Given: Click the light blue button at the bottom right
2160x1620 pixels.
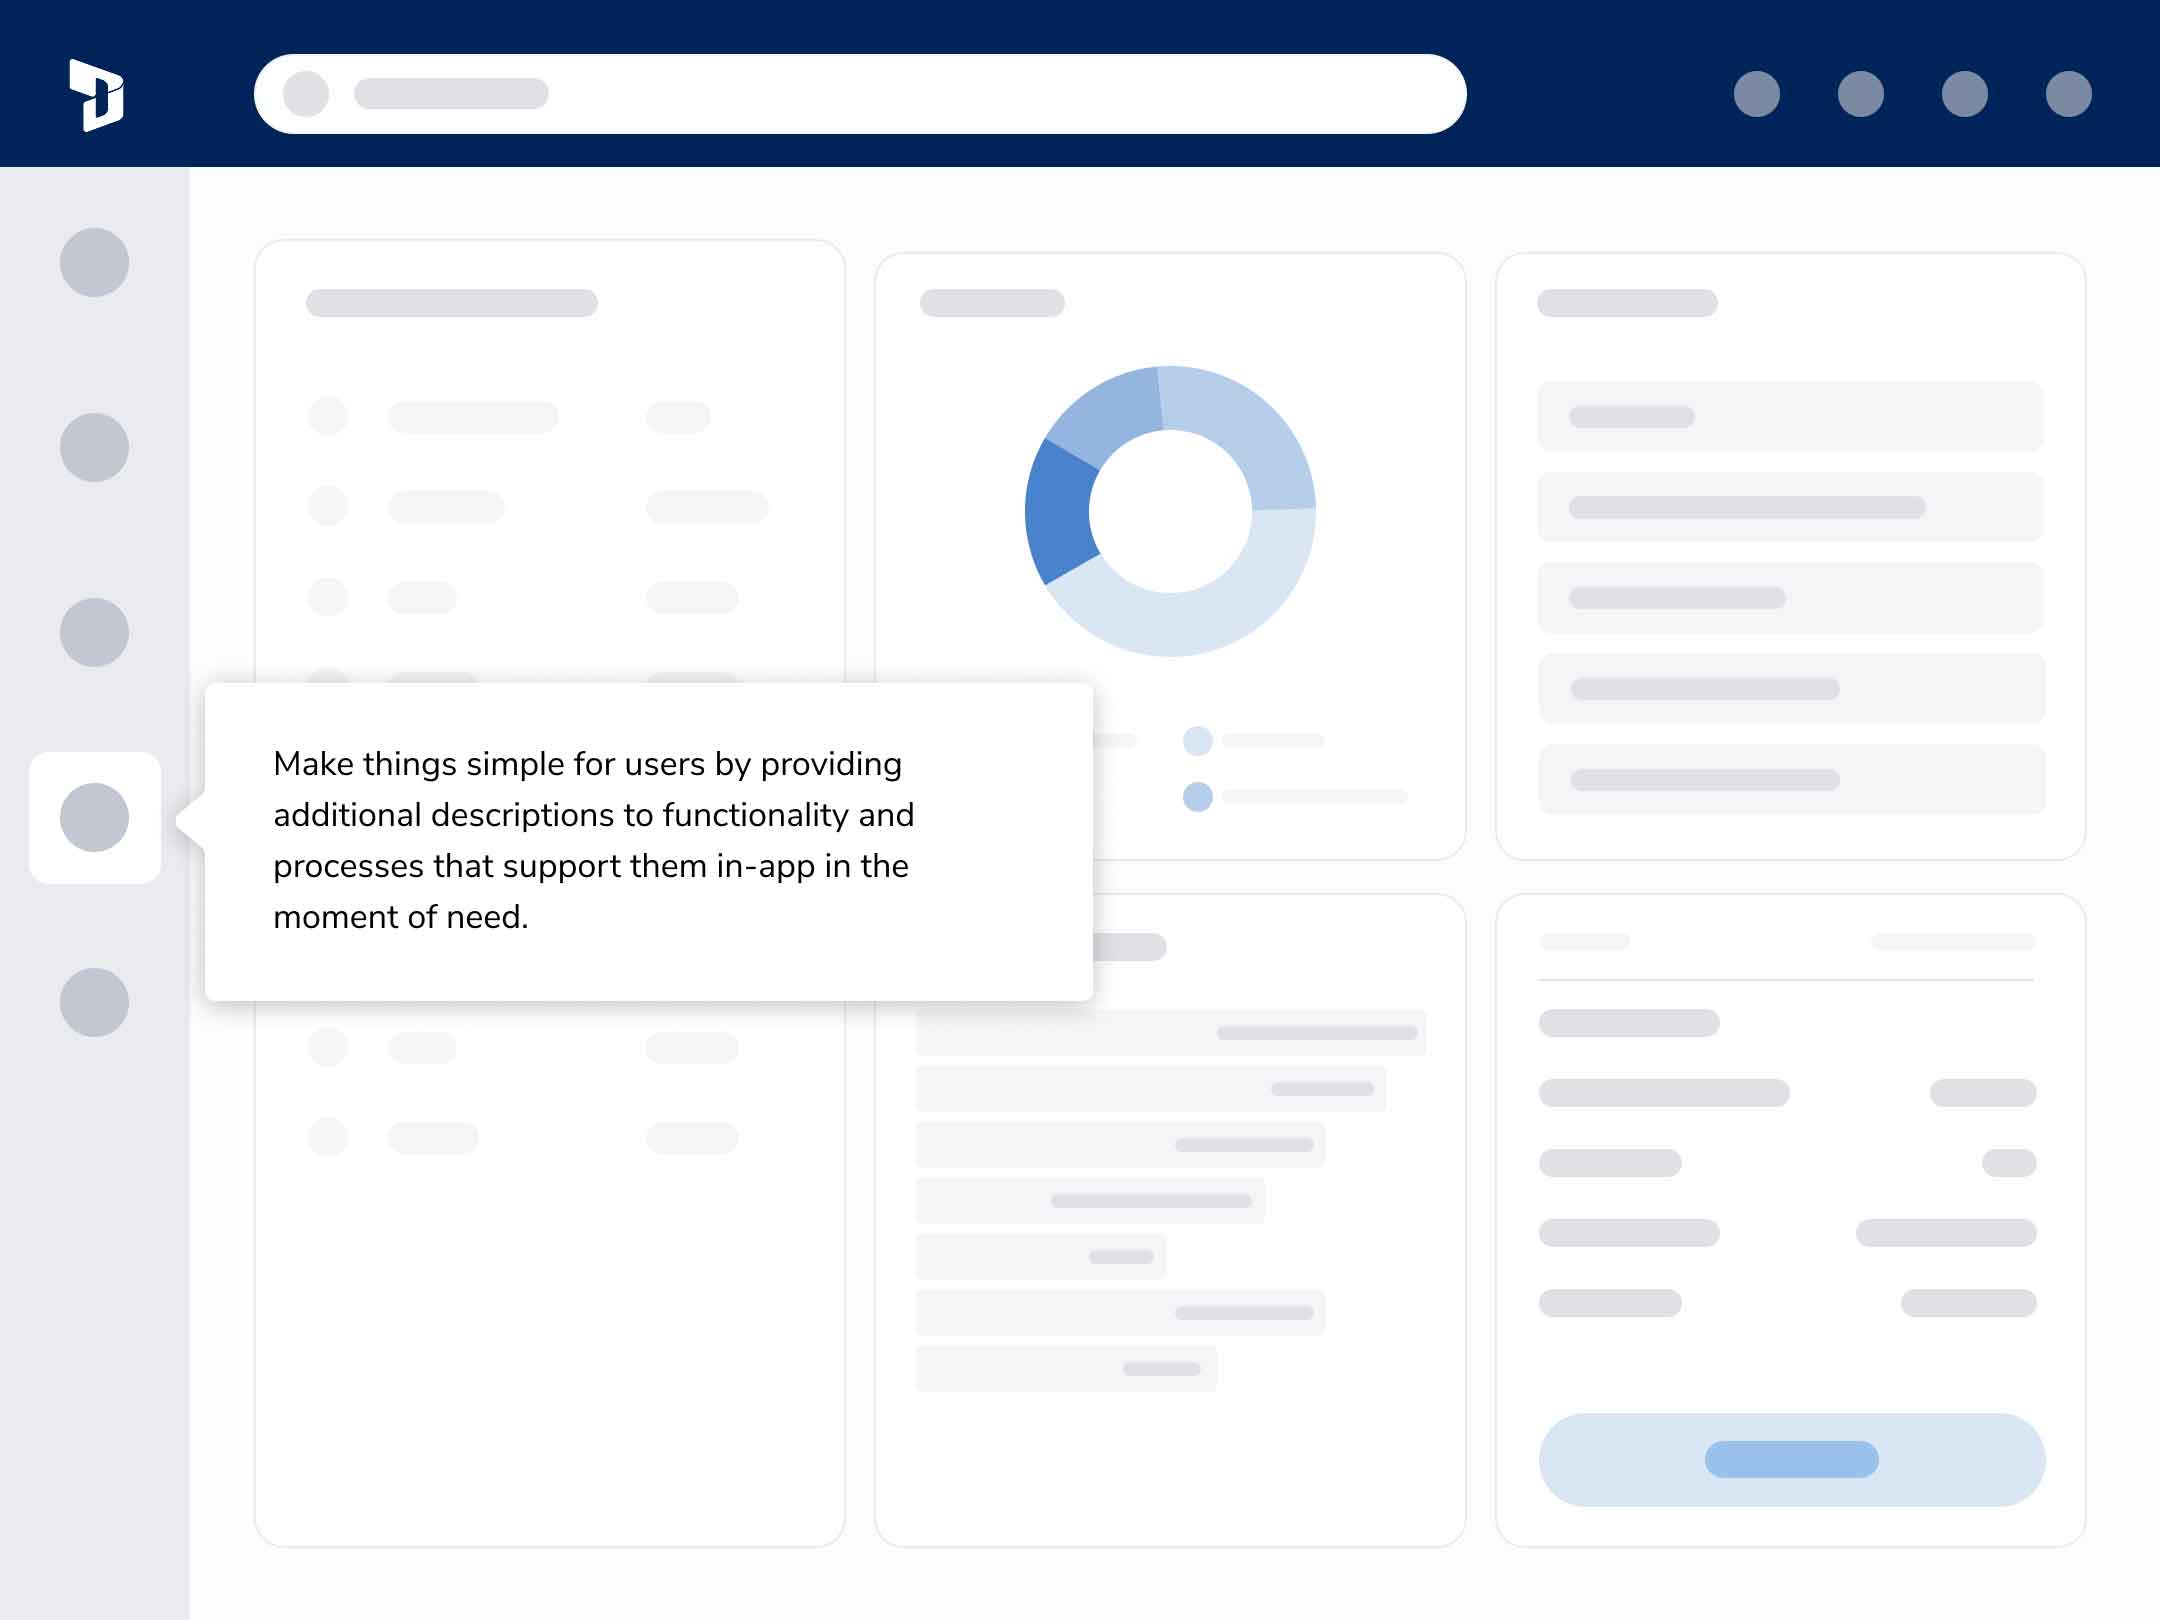Looking at the screenshot, I should [1791, 1459].
